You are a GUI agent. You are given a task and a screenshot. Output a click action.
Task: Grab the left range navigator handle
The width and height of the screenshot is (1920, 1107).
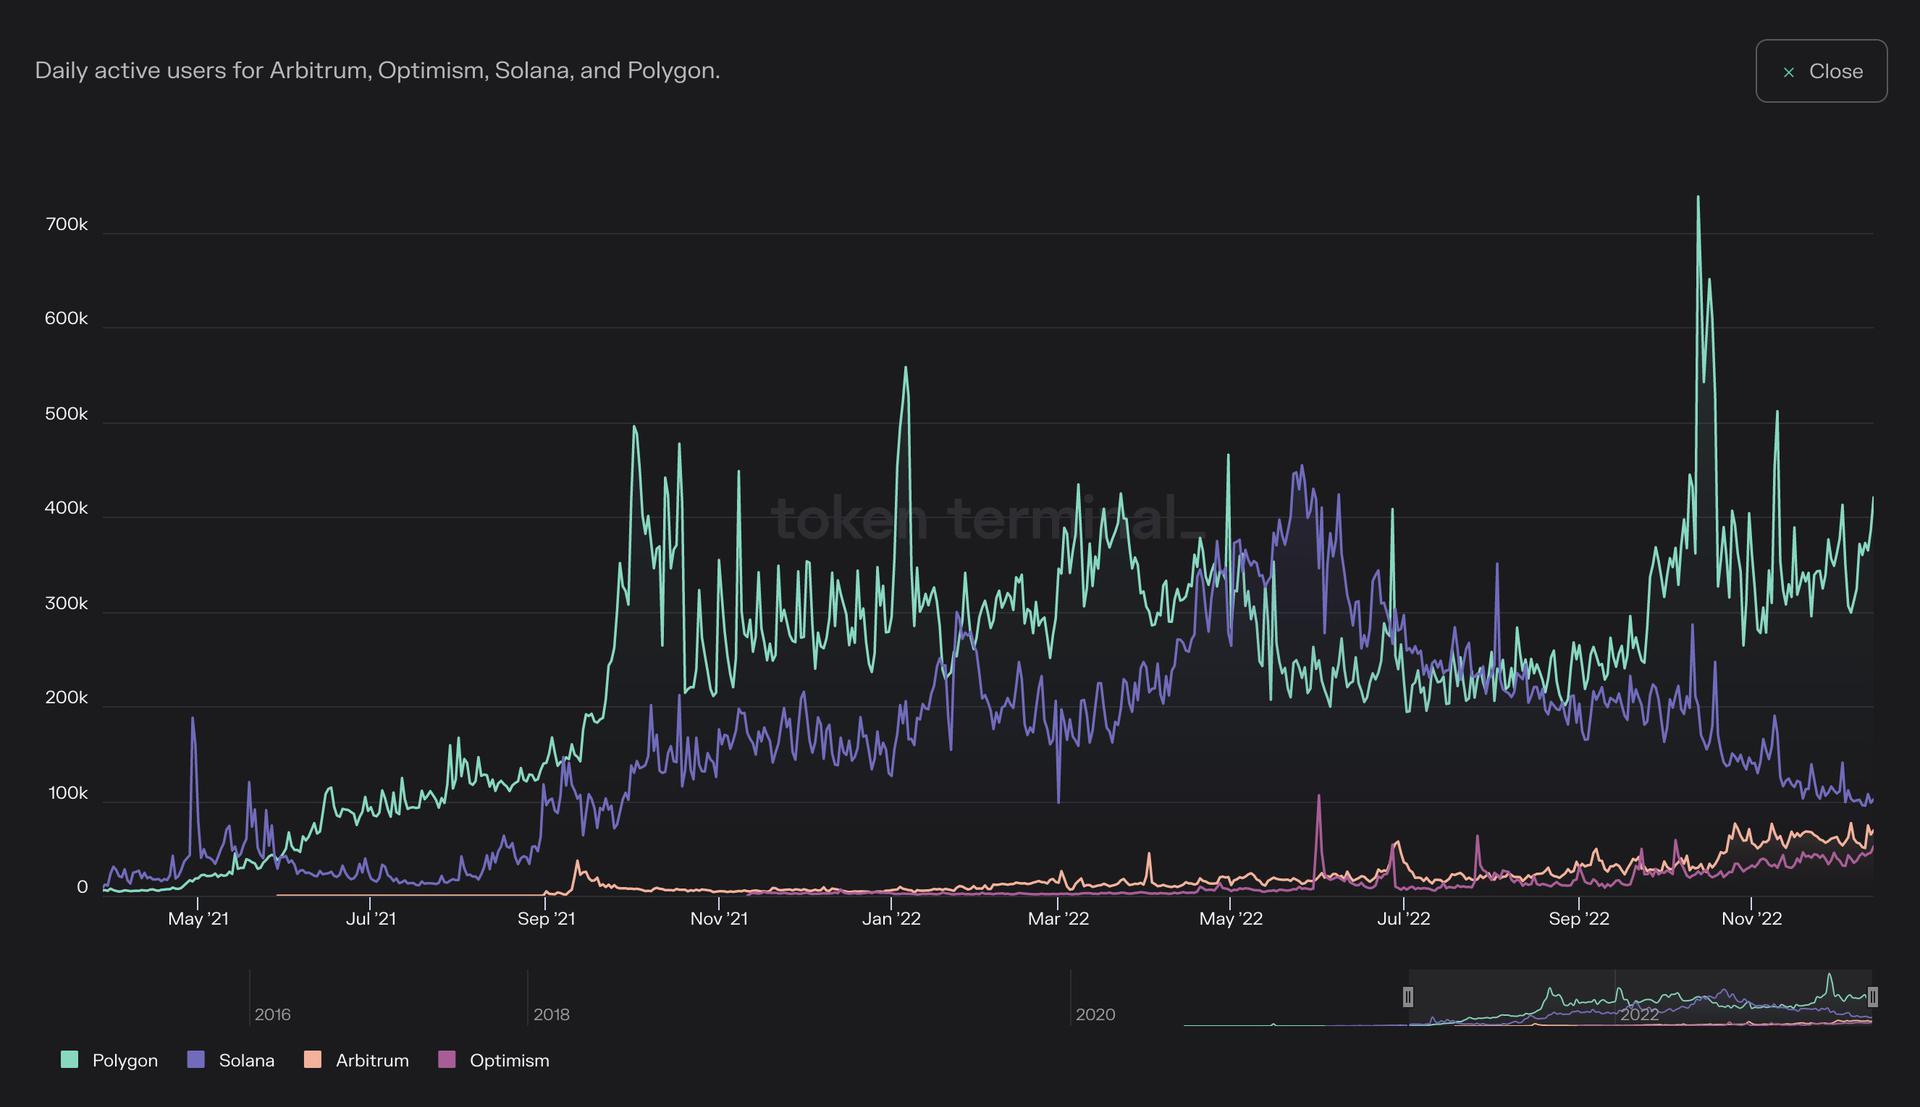pyautogui.click(x=1408, y=997)
